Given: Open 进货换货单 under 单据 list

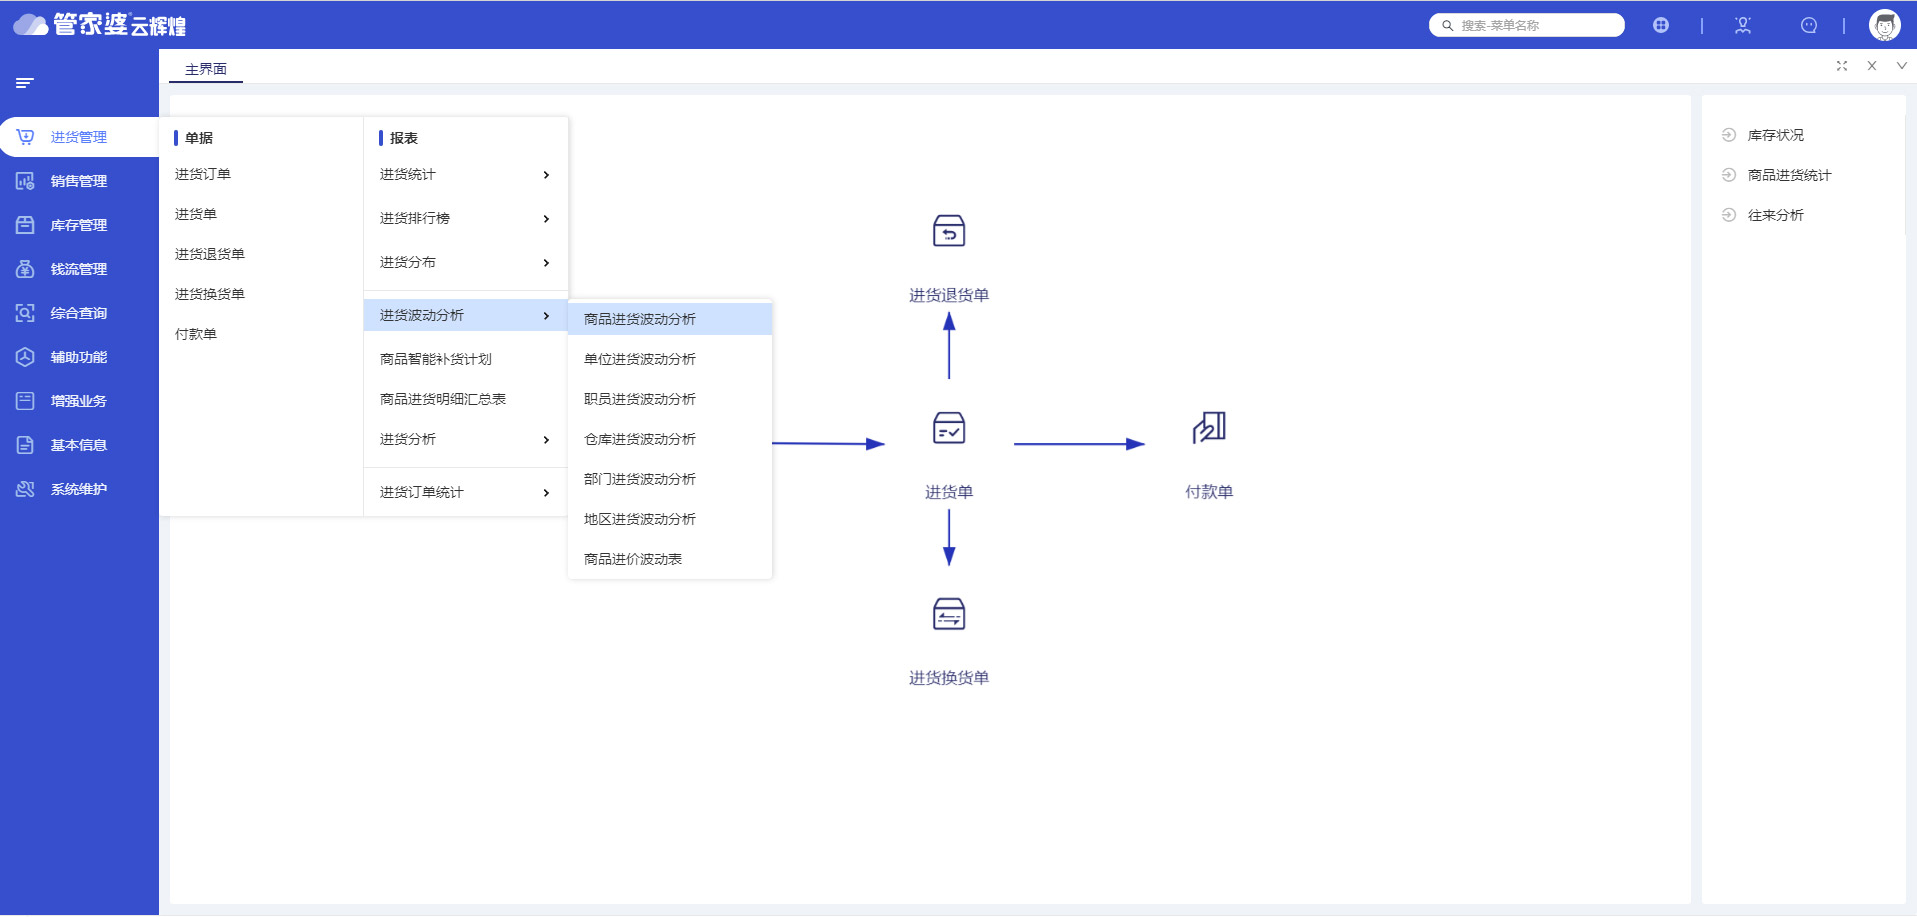Looking at the screenshot, I should 210,294.
